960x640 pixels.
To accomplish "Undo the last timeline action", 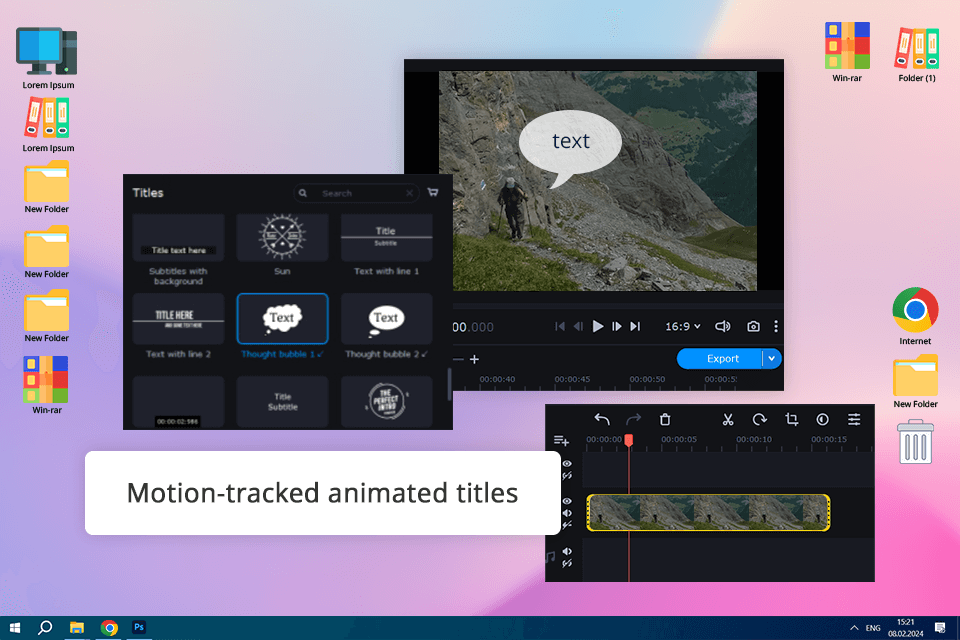I will pyautogui.click(x=602, y=420).
